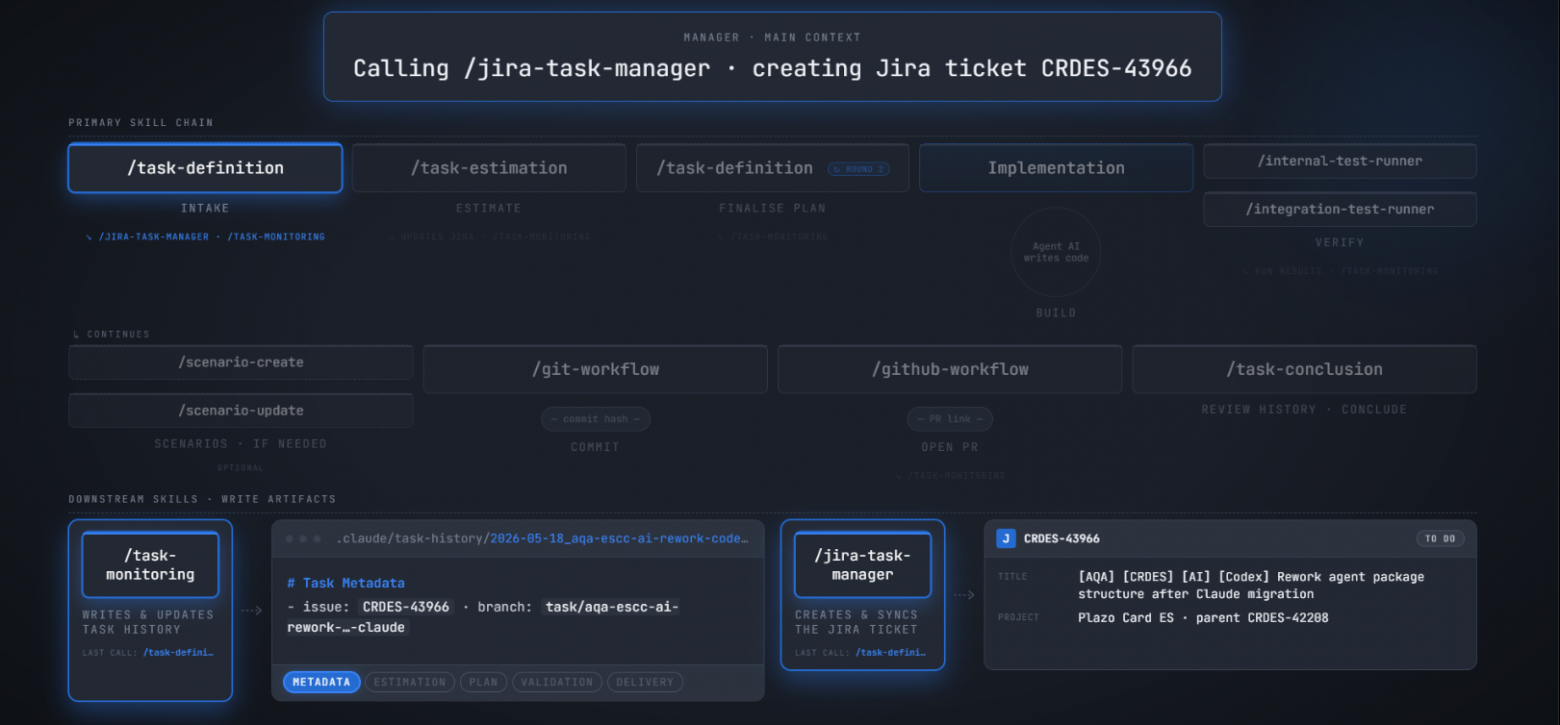Open the /internal-test-runner card
This screenshot has height=725, width=1560.
pyautogui.click(x=1340, y=161)
